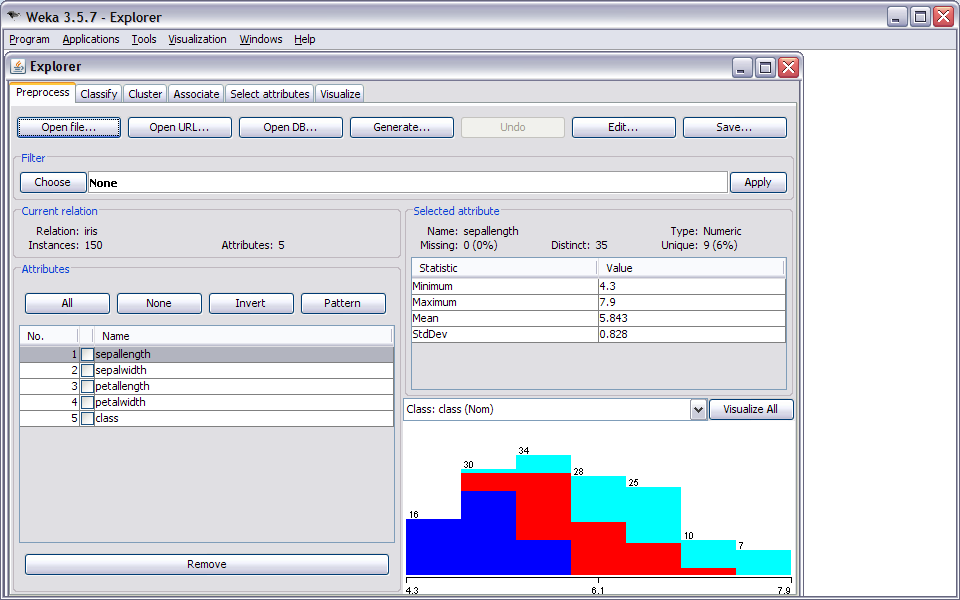This screenshot has width=960, height=600.
Task: Minimize the main Weka 3.5.7 window
Action: (x=896, y=17)
